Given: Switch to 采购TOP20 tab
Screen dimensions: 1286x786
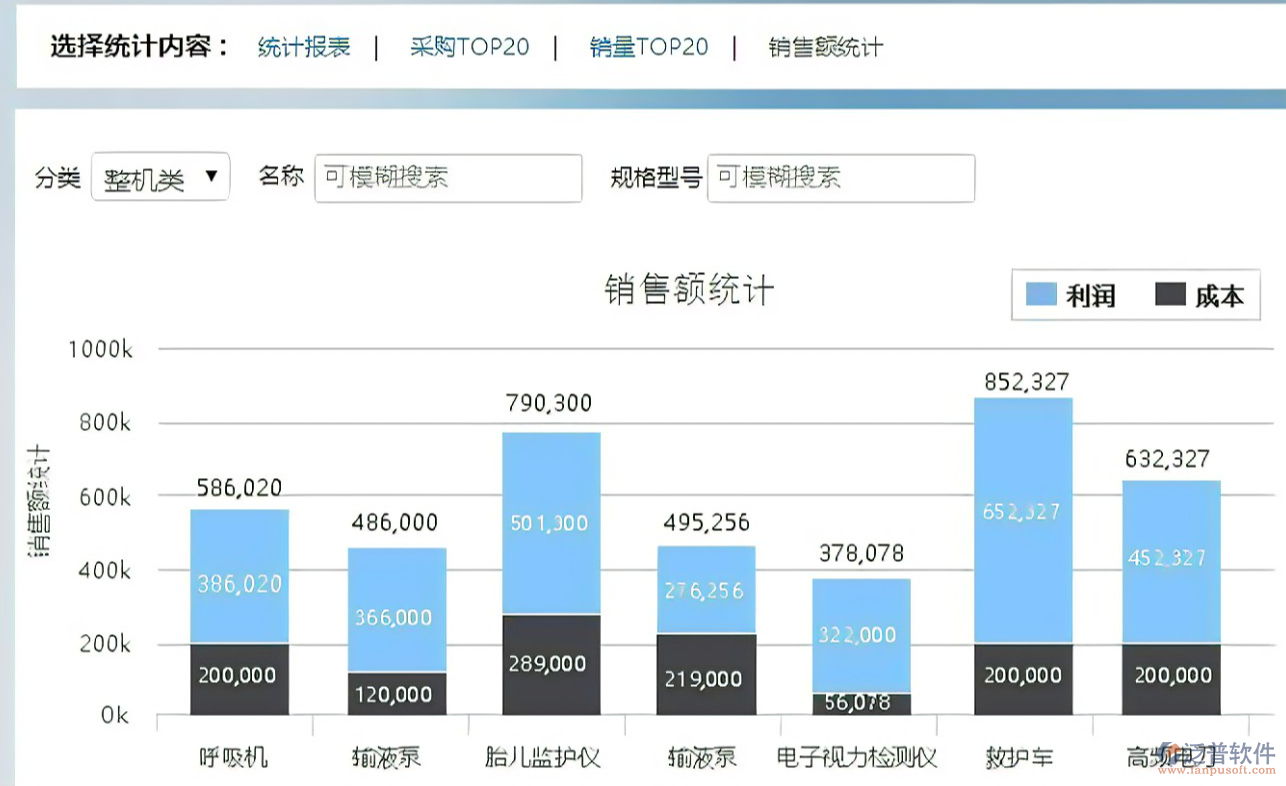Looking at the screenshot, I should [x=469, y=47].
